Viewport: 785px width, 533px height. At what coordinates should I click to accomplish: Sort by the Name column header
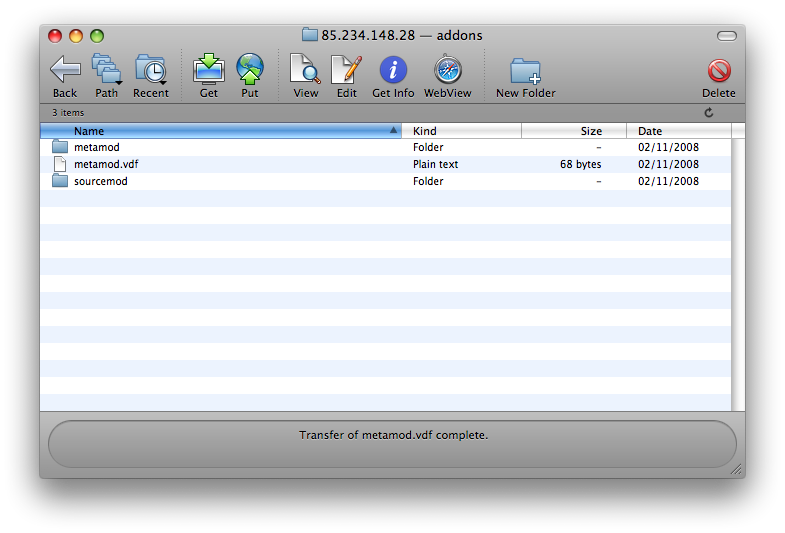221,131
